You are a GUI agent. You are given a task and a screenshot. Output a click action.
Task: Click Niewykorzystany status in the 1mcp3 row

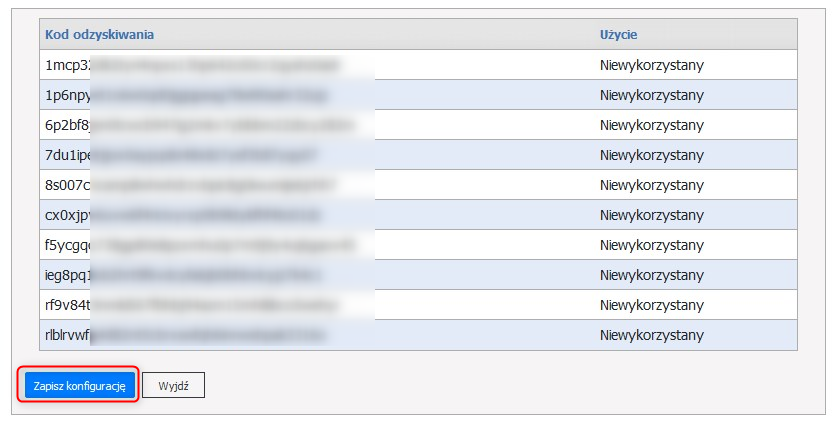(652, 65)
